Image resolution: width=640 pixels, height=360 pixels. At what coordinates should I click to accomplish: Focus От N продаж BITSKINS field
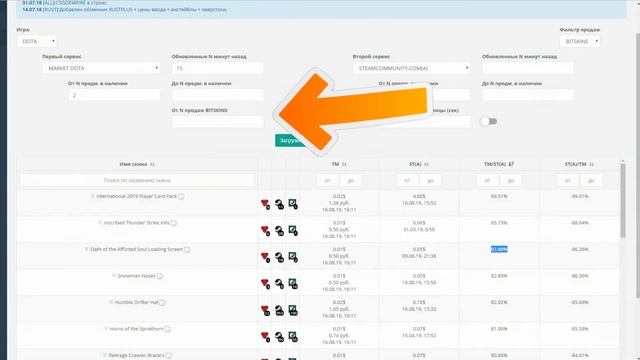[x=218, y=122]
